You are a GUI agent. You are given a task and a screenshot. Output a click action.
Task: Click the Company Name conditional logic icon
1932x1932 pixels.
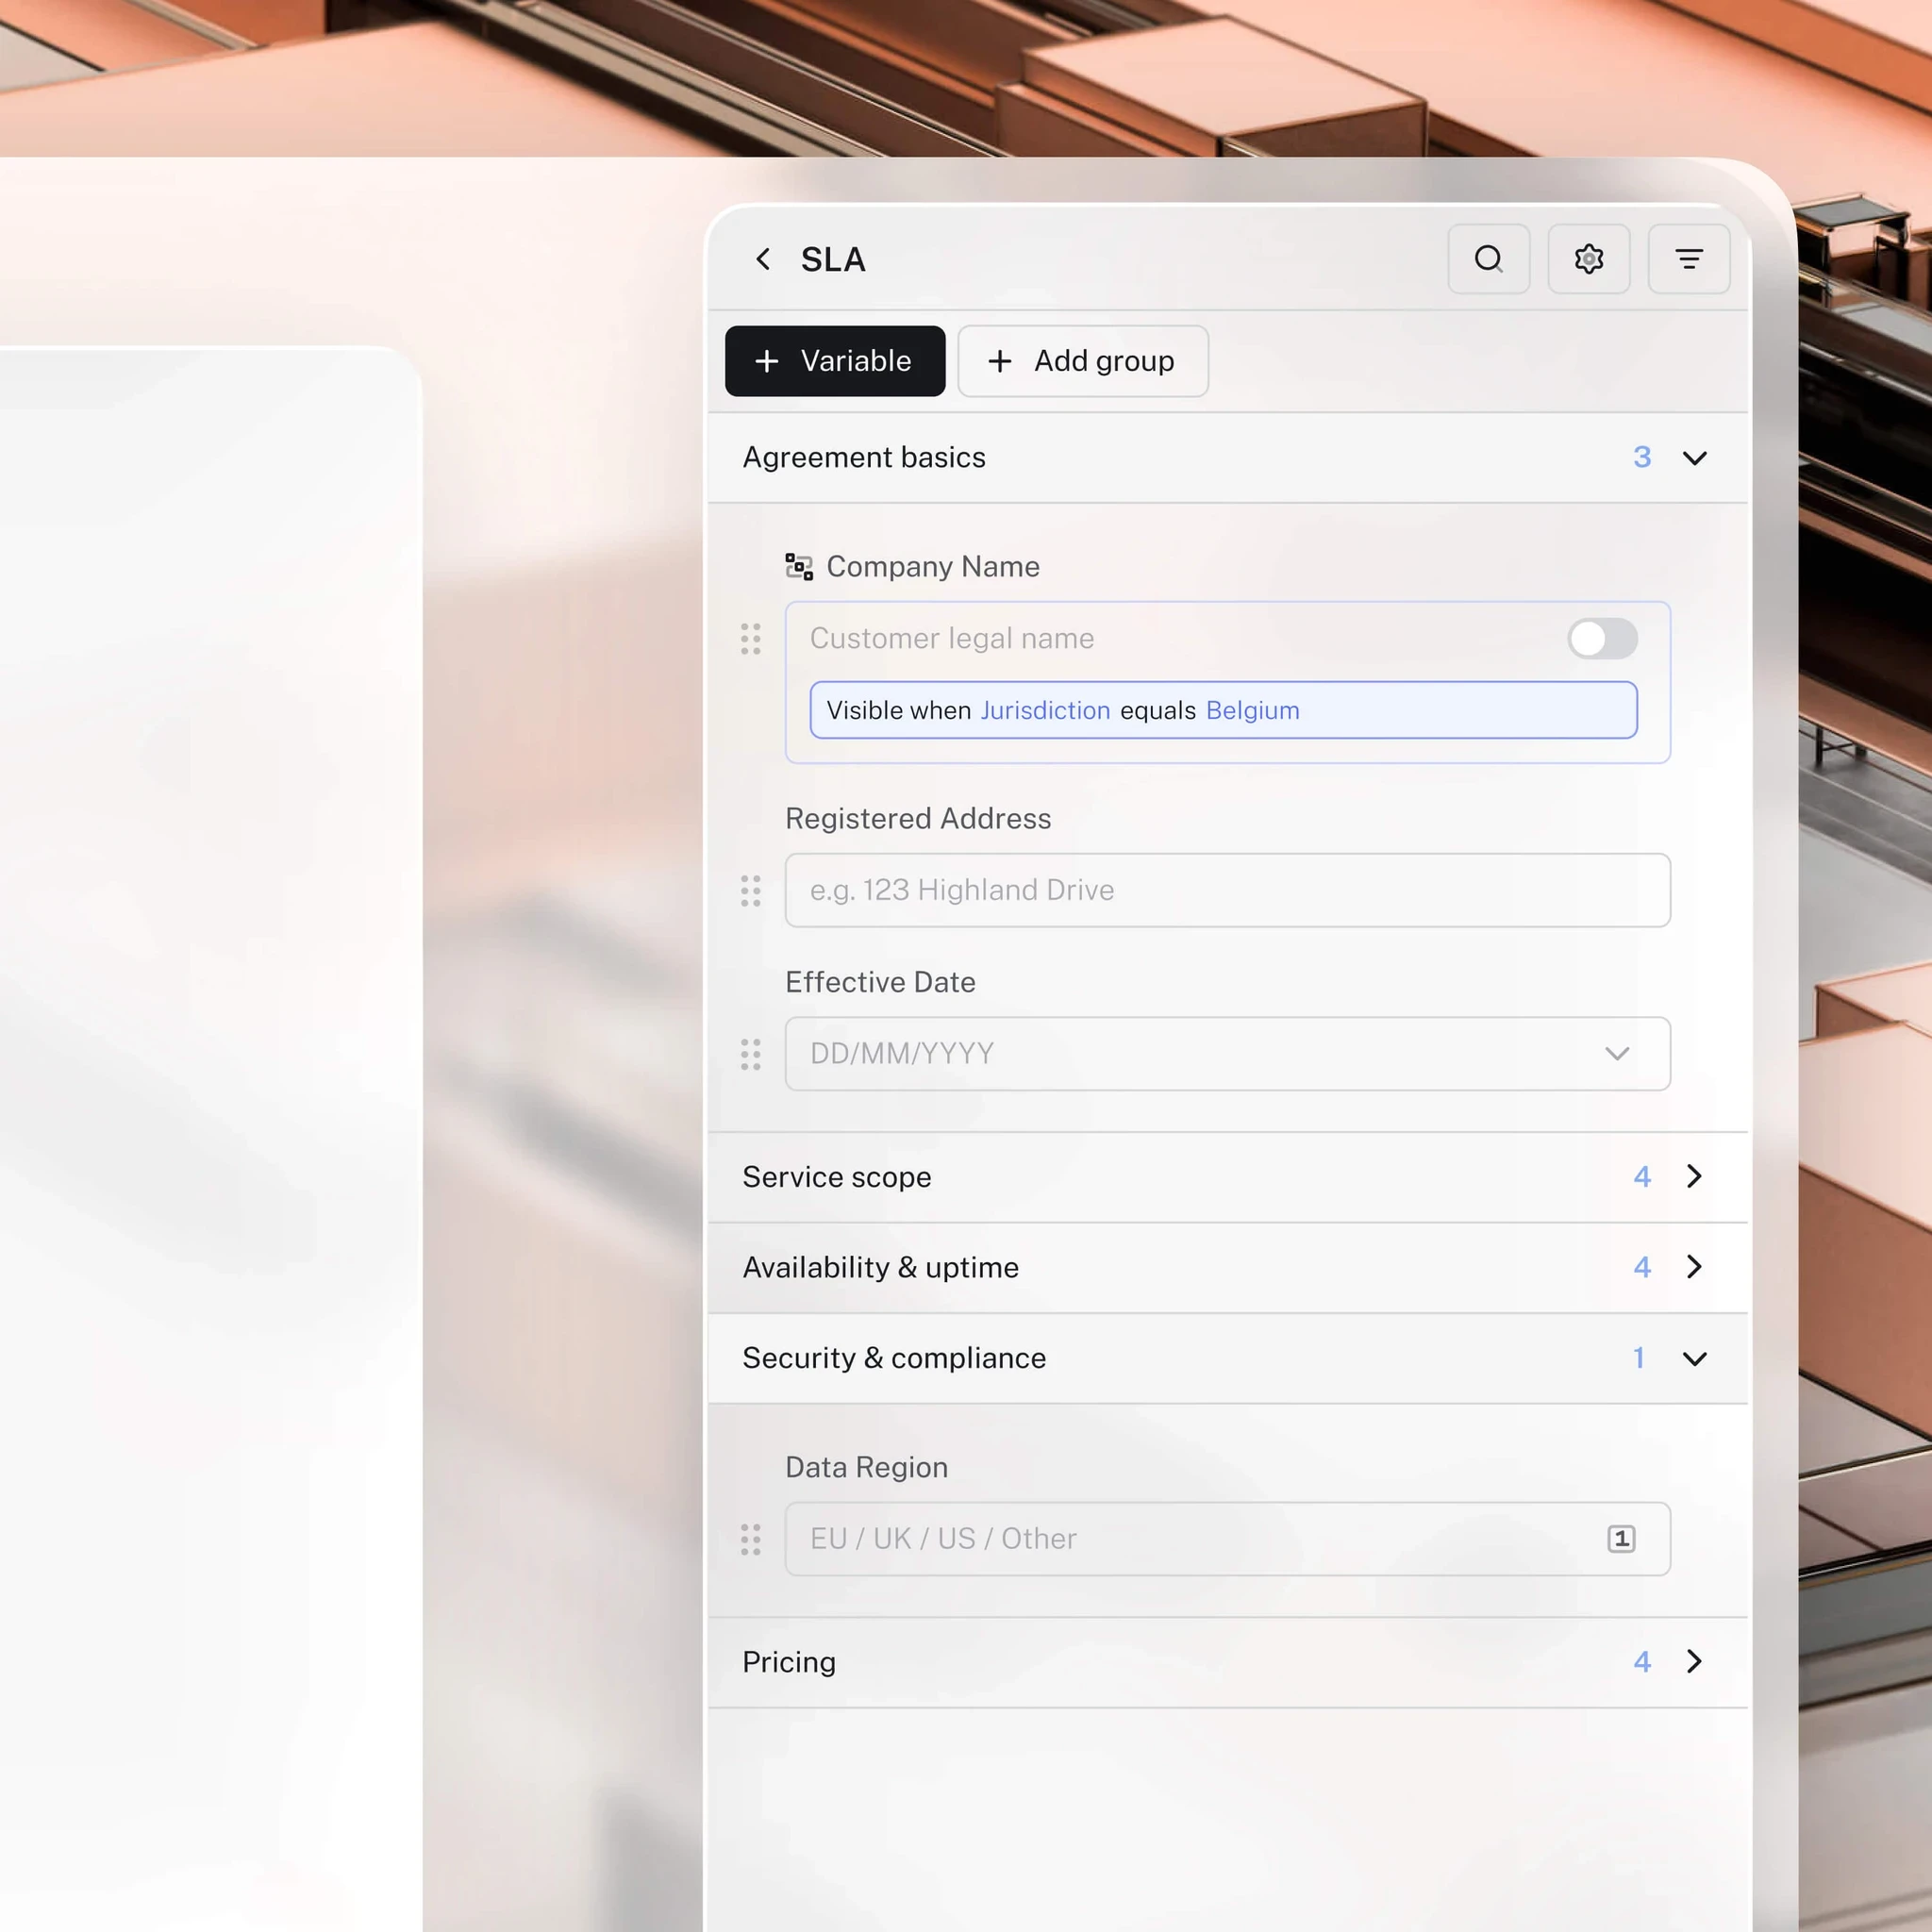pyautogui.click(x=799, y=567)
